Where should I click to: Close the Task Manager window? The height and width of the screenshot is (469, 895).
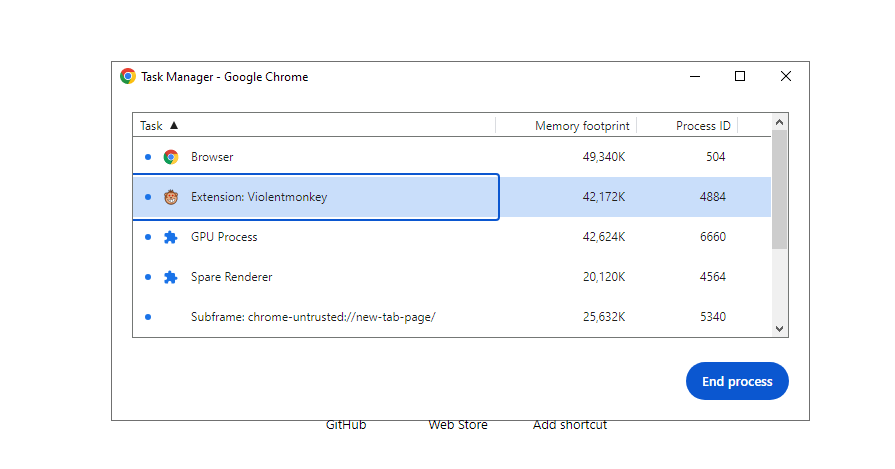[786, 76]
